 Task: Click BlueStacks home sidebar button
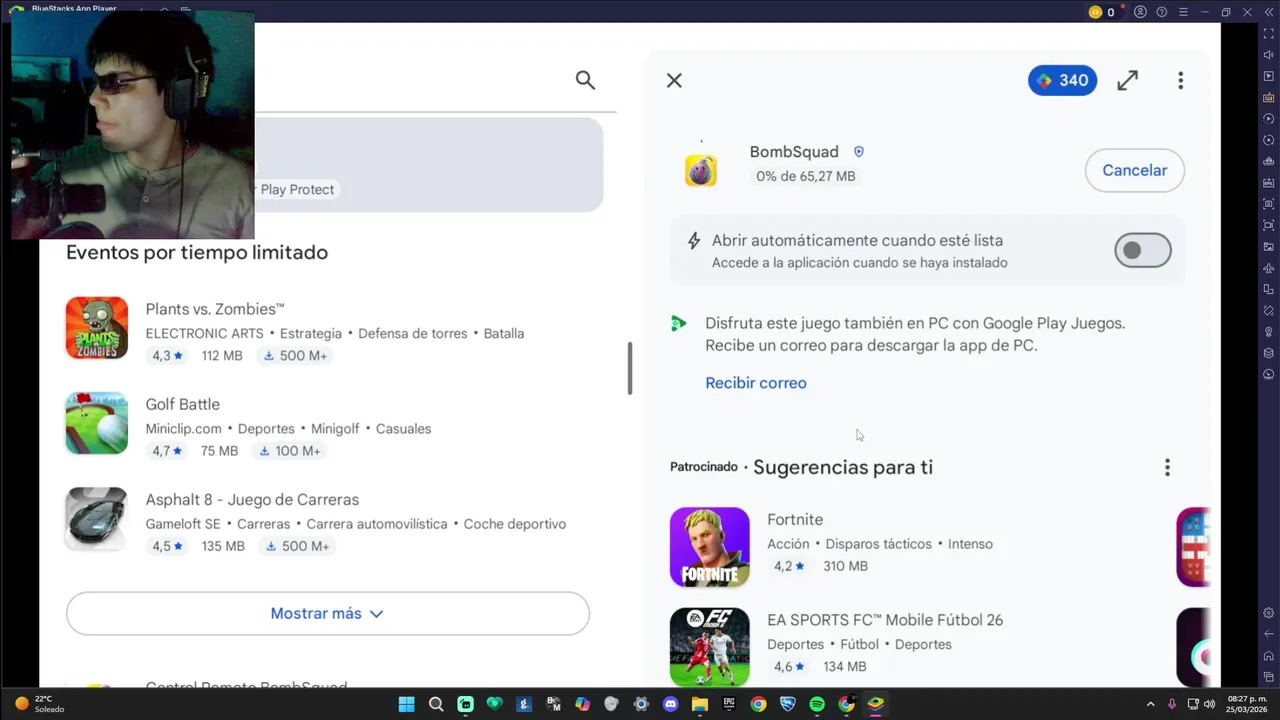[1269, 656]
